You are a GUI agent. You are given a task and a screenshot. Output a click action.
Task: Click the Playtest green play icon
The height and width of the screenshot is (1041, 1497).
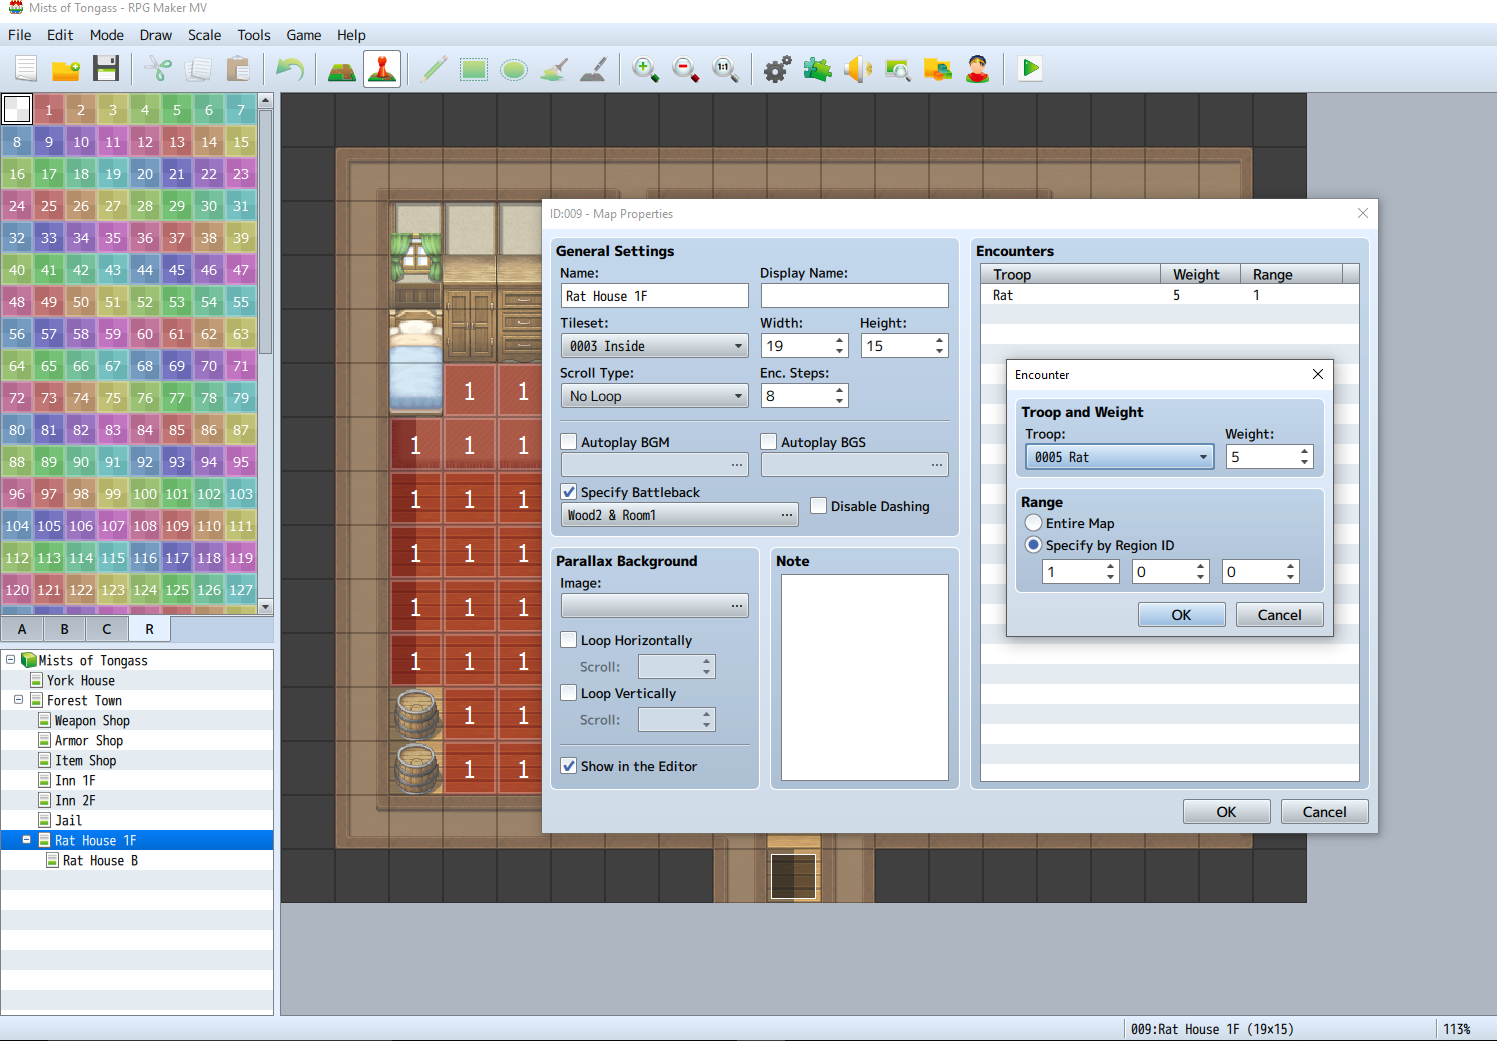click(x=1029, y=69)
